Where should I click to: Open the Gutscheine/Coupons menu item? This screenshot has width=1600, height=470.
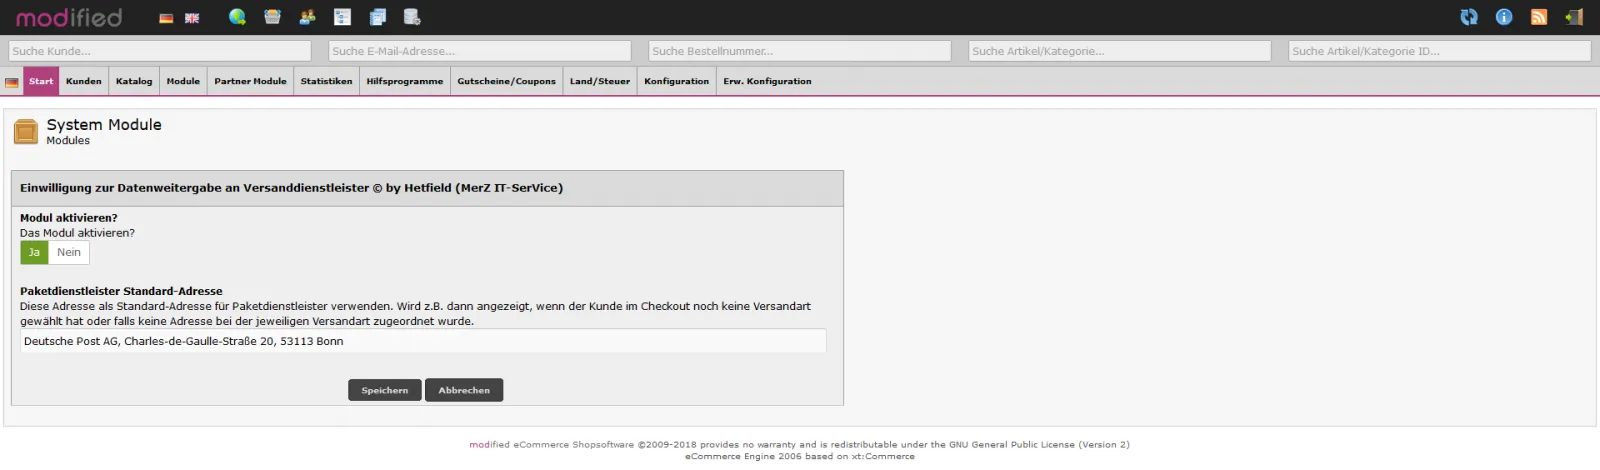(x=506, y=82)
